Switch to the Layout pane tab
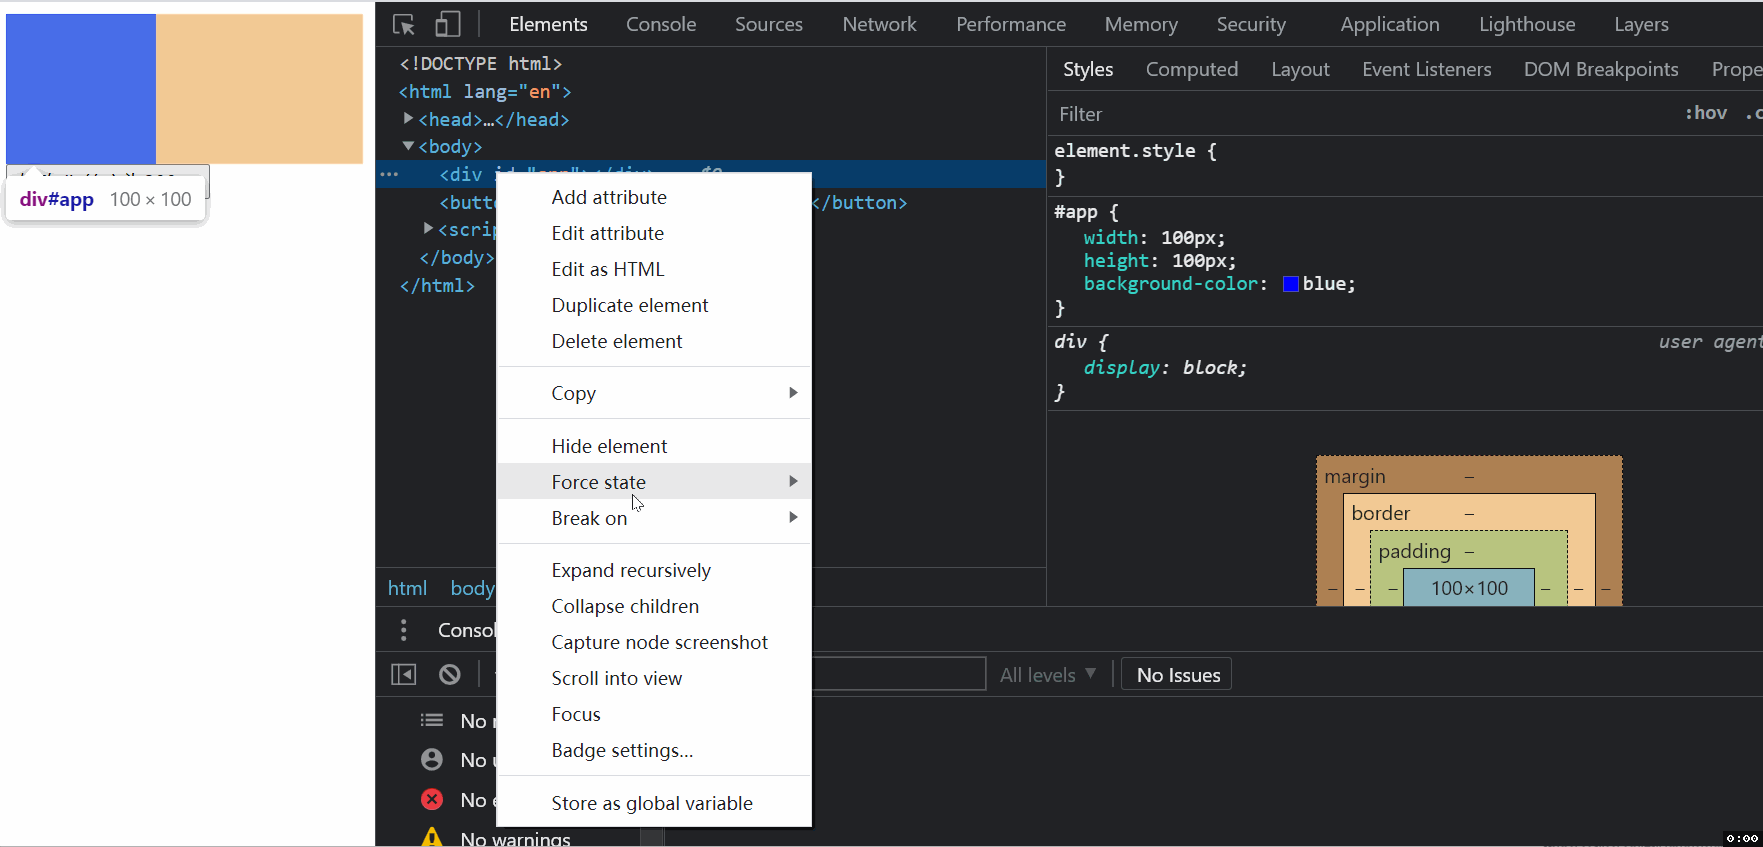Screen dimensions: 1763x847 [1300, 69]
